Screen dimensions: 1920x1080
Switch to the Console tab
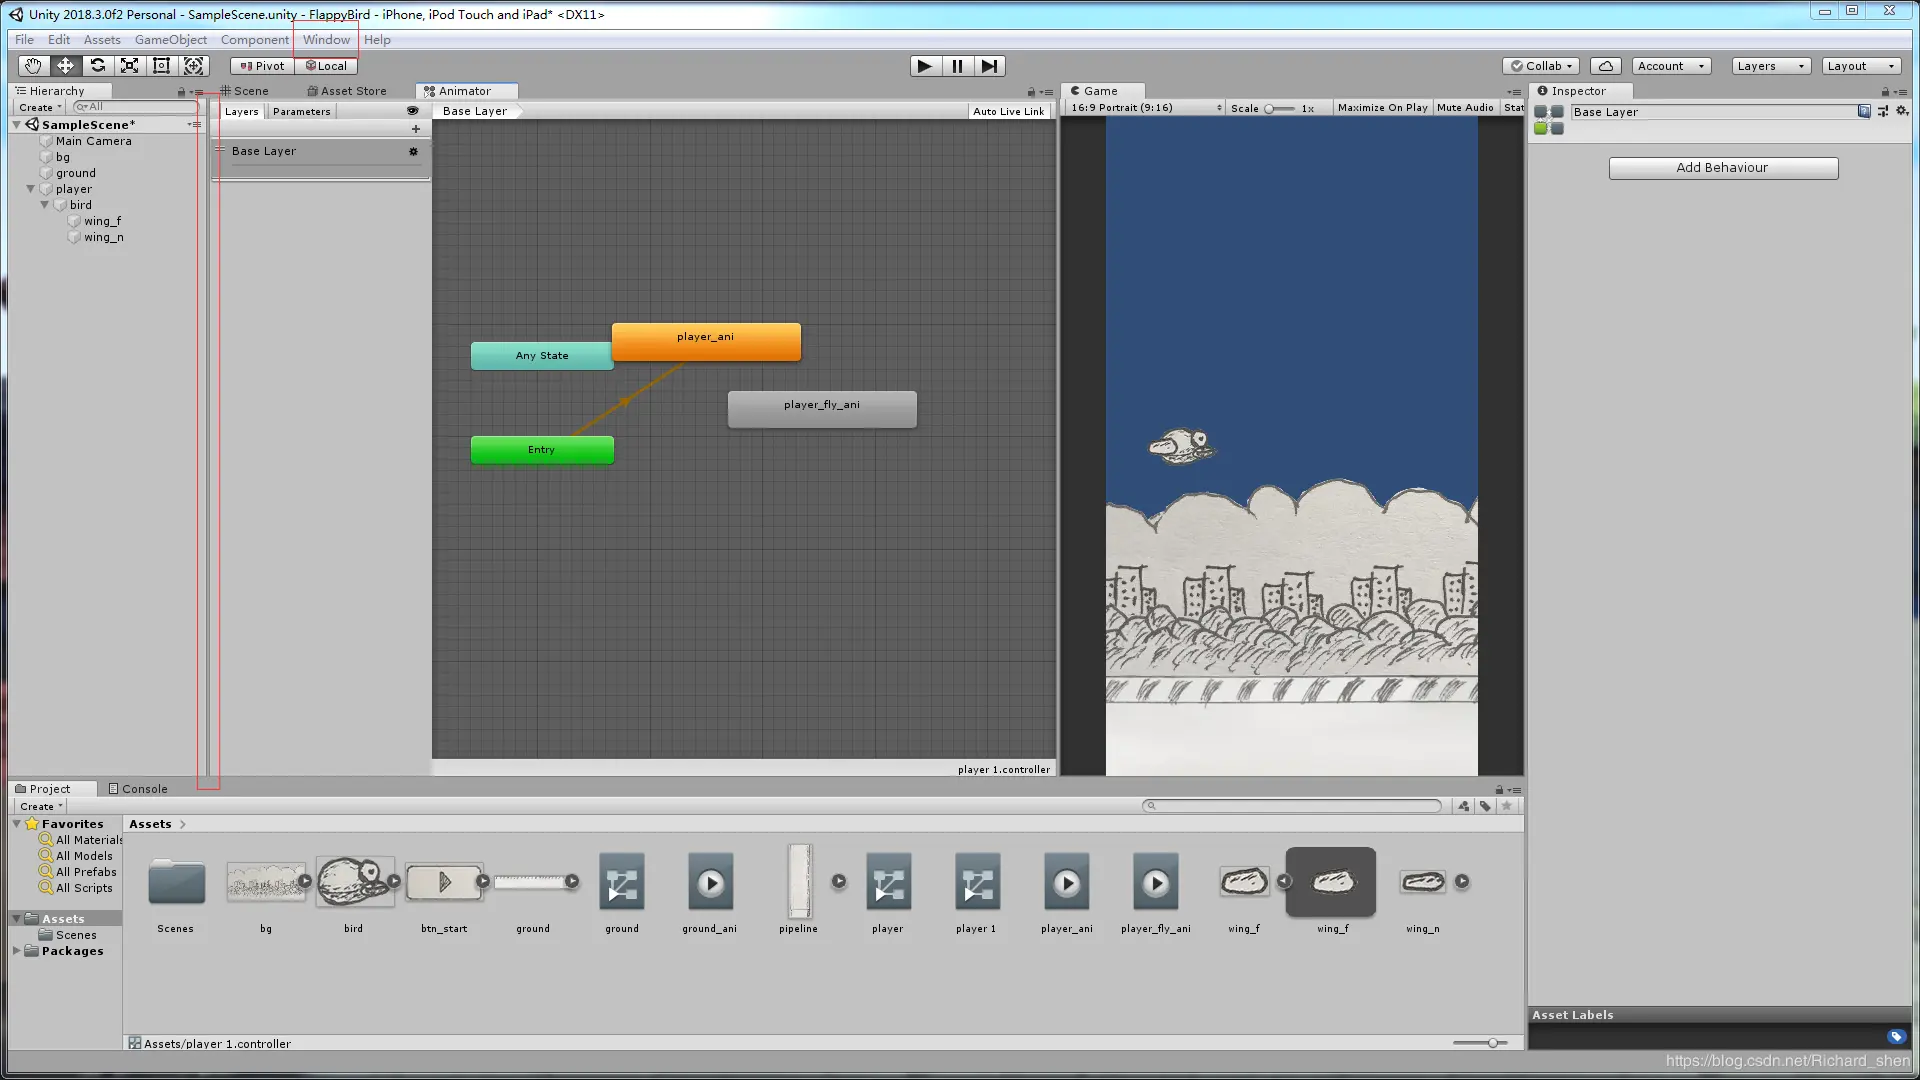[138, 789]
